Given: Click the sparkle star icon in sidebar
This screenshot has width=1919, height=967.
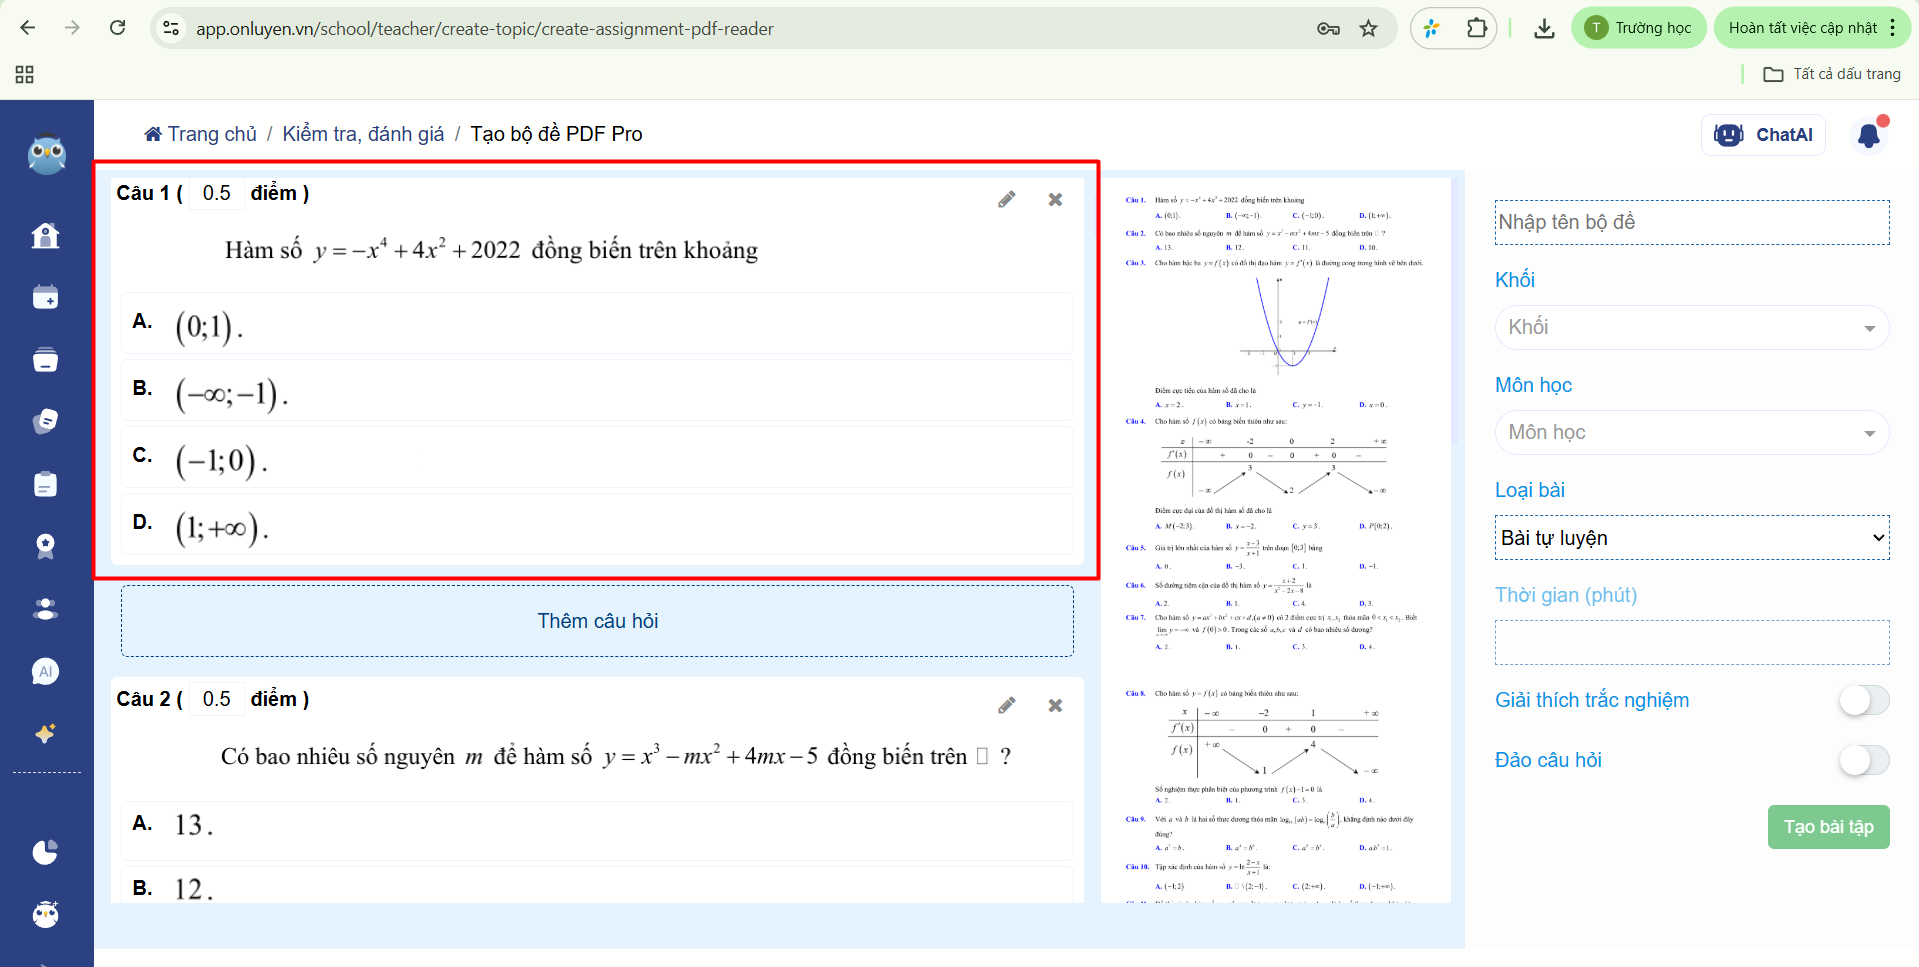Looking at the screenshot, I should (x=45, y=734).
